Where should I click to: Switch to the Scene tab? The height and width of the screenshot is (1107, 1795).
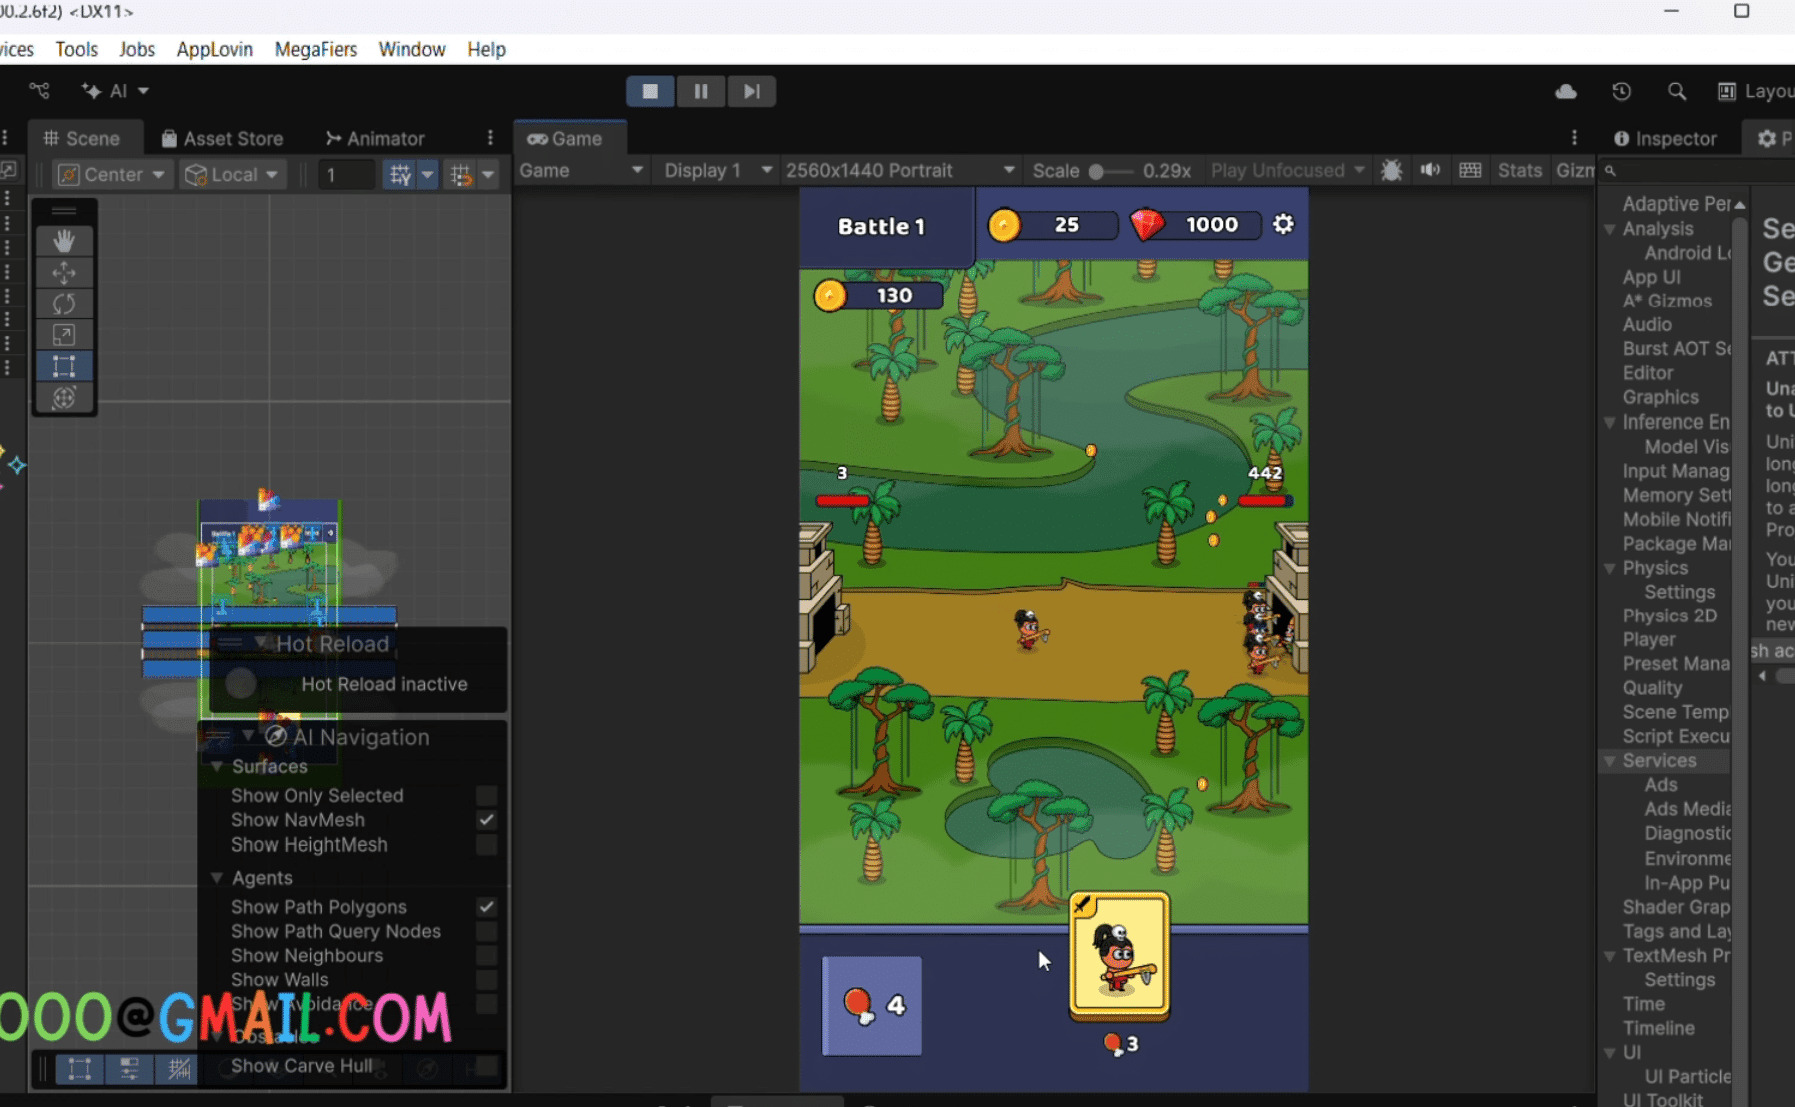[x=82, y=138]
